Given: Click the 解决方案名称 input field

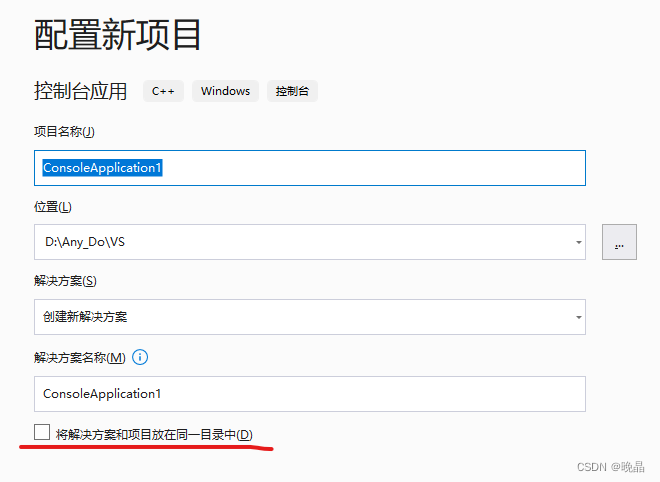Looking at the screenshot, I should coord(310,394).
